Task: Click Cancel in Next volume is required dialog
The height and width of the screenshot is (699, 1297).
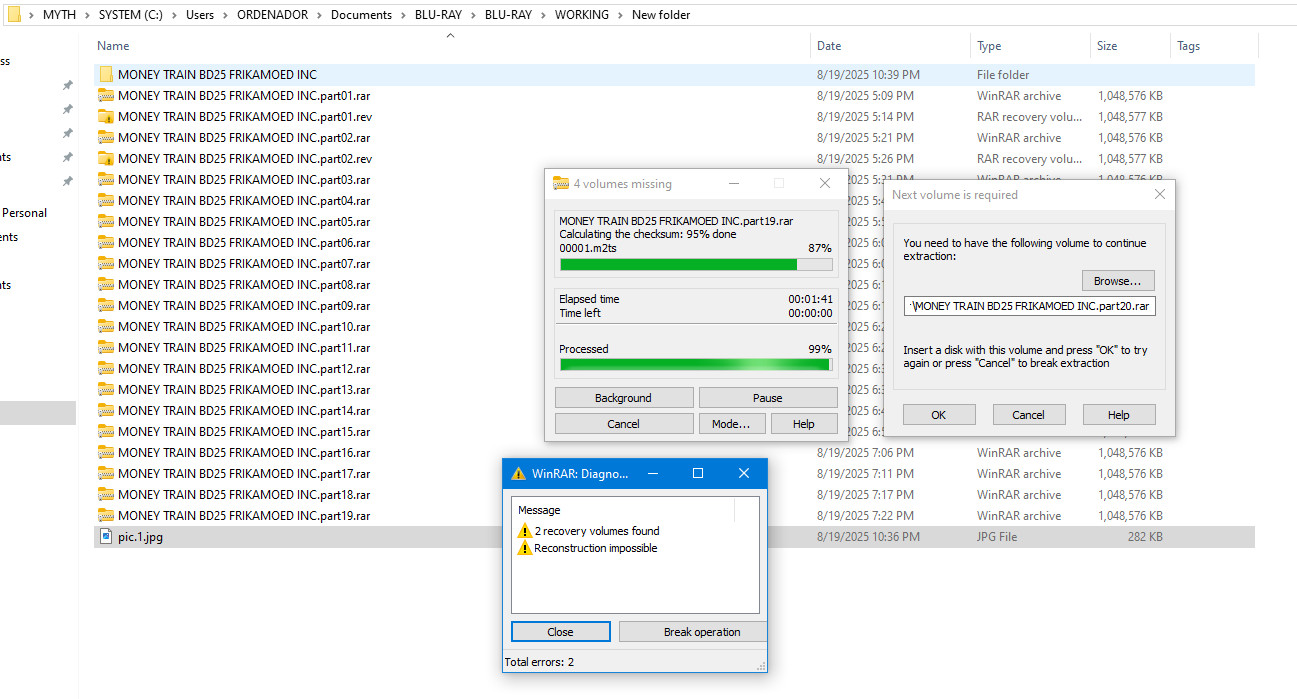Action: (1029, 415)
